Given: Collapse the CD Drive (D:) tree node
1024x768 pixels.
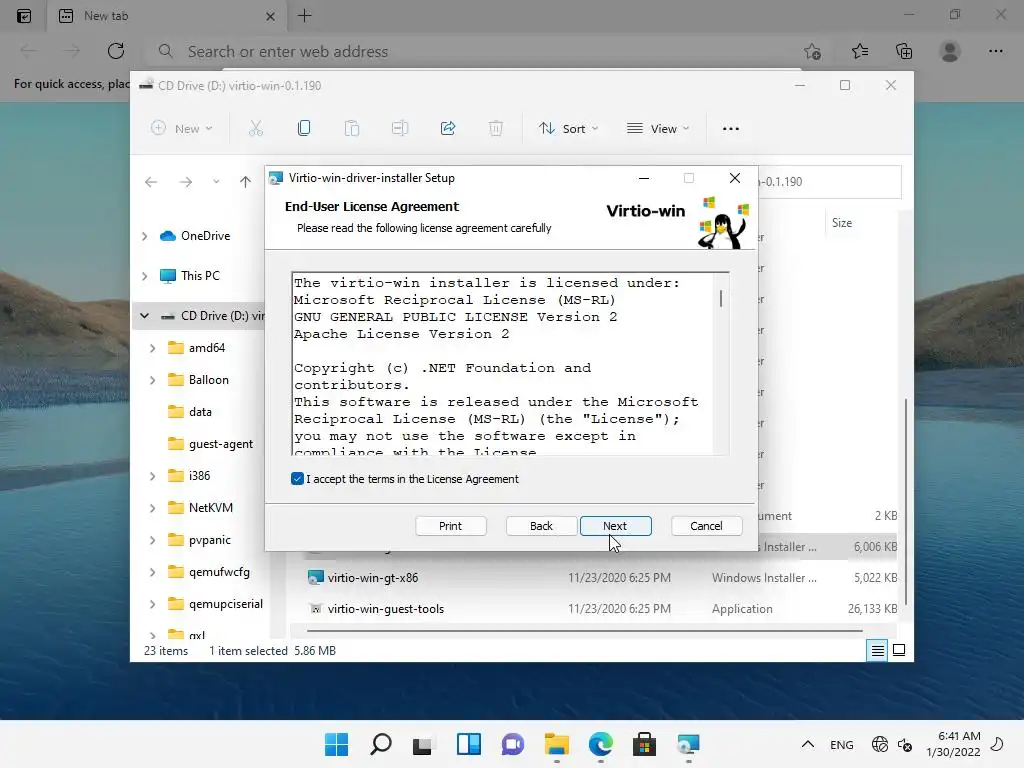Looking at the screenshot, I should [x=144, y=316].
